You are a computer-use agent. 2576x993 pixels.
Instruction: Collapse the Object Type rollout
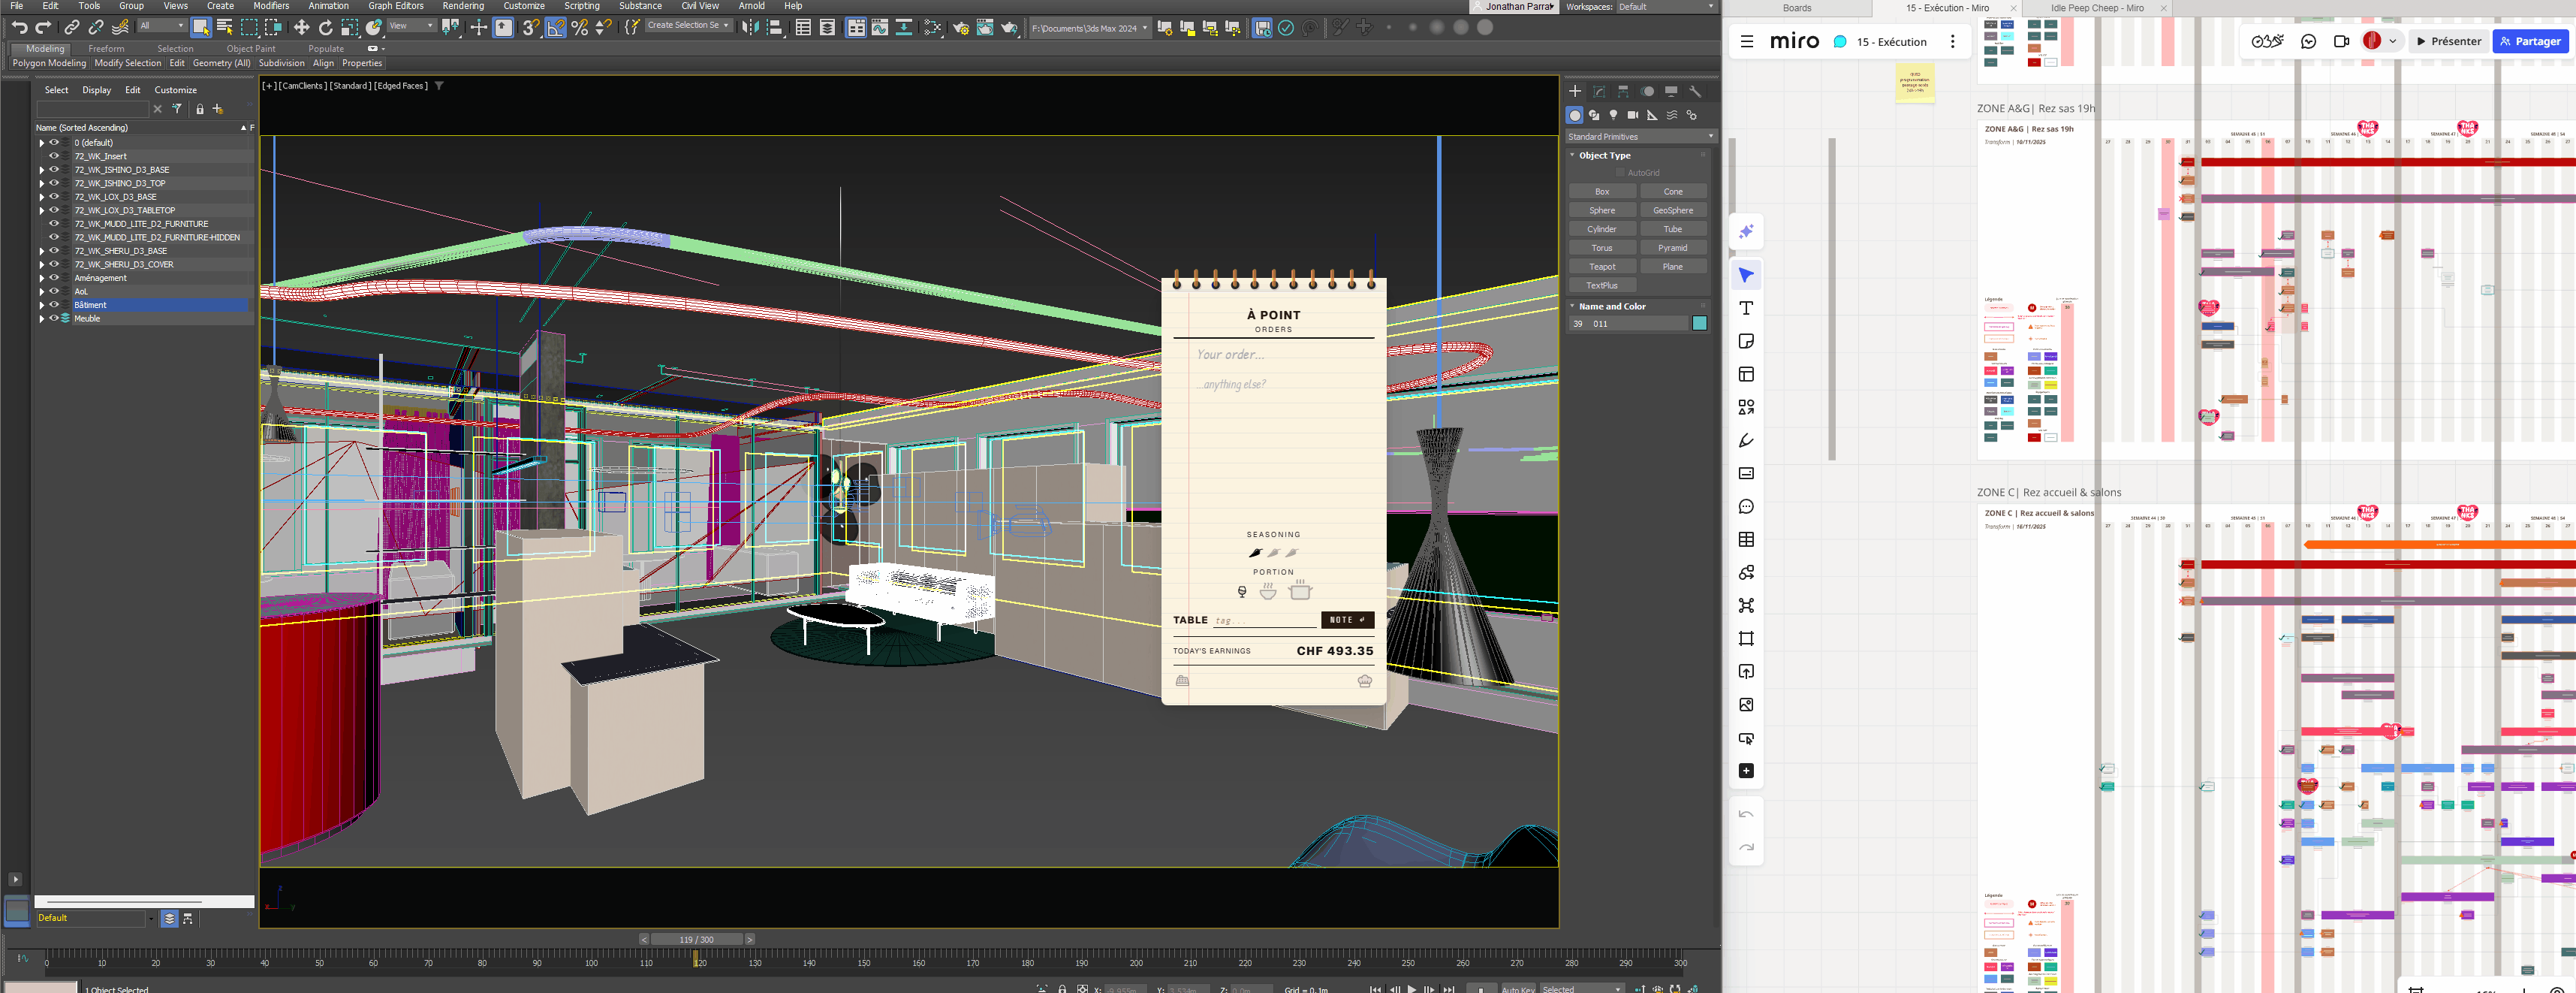pyautogui.click(x=1604, y=155)
